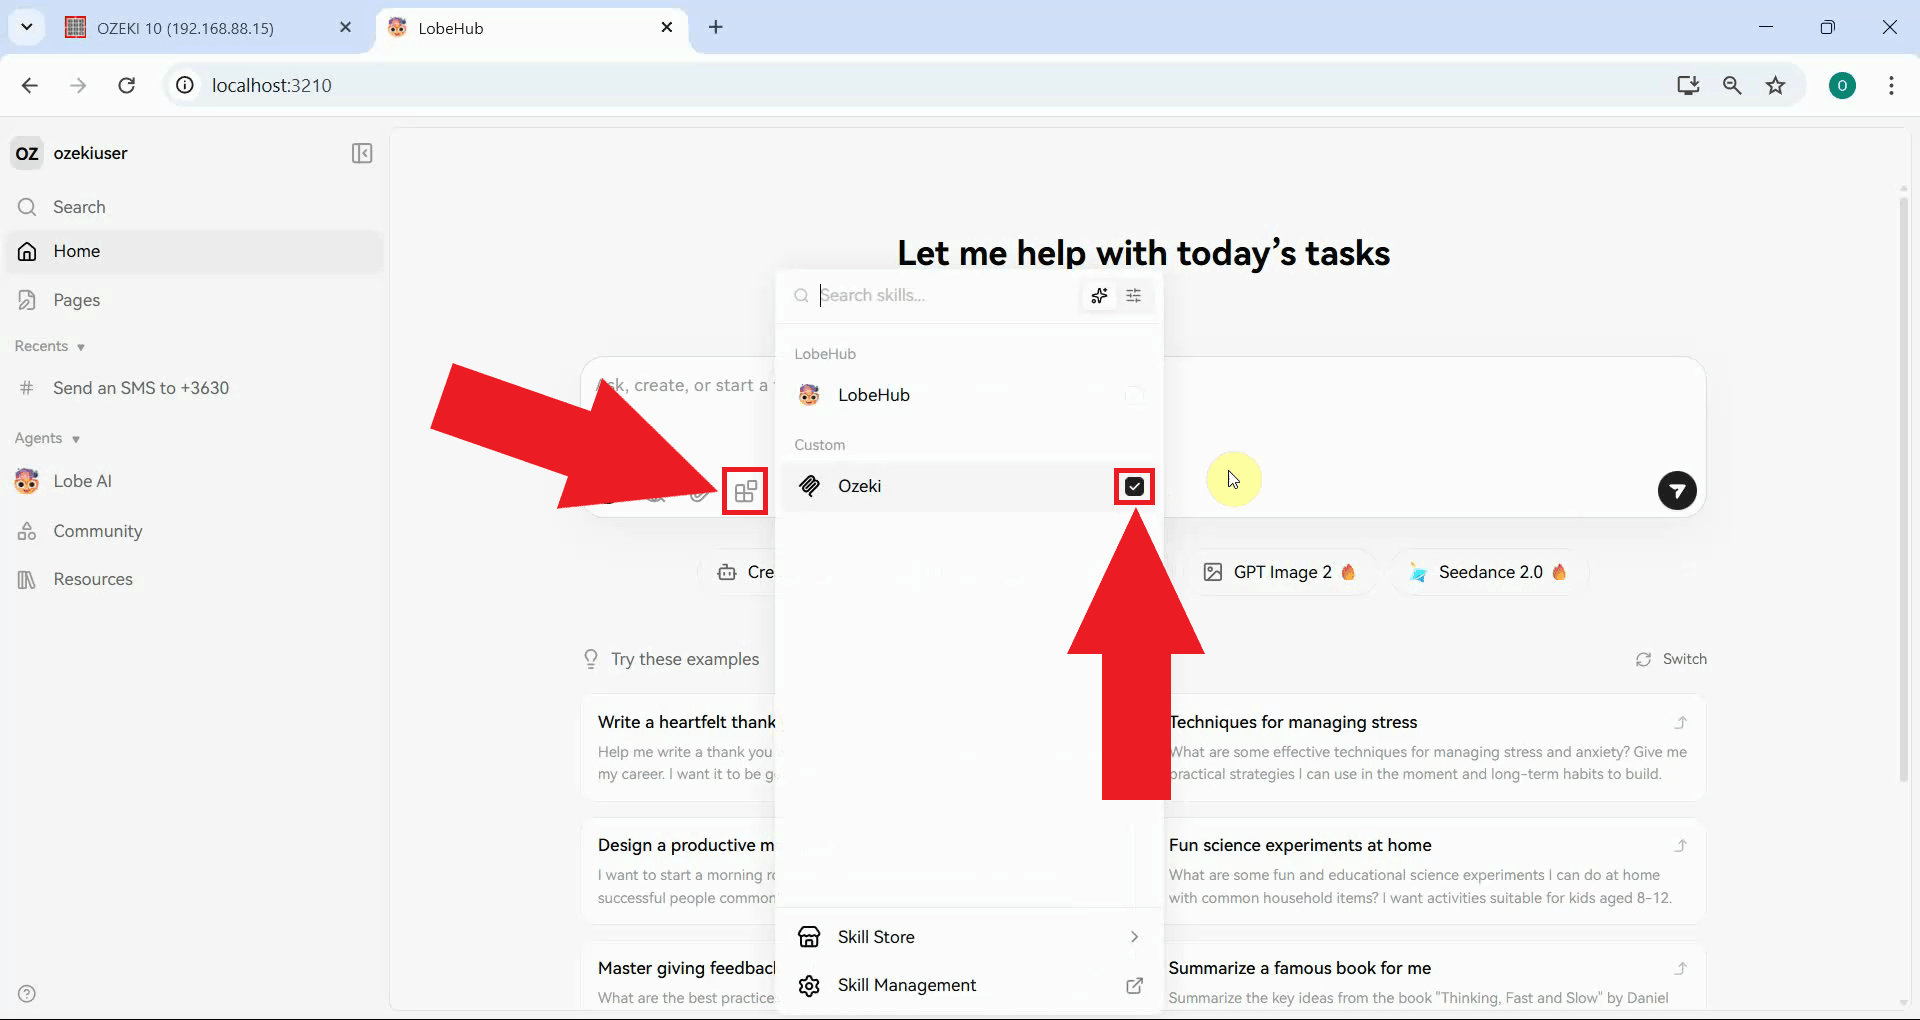Click the Seedance 2.0 chip

[1488, 572]
